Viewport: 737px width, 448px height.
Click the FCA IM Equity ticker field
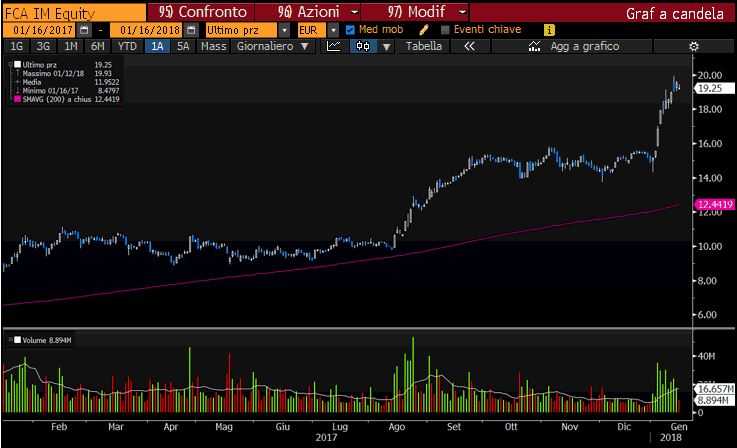pyautogui.click(x=74, y=13)
